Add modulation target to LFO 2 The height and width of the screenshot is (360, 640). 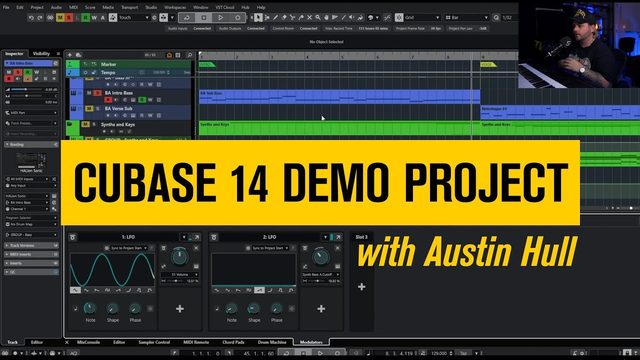click(x=321, y=309)
